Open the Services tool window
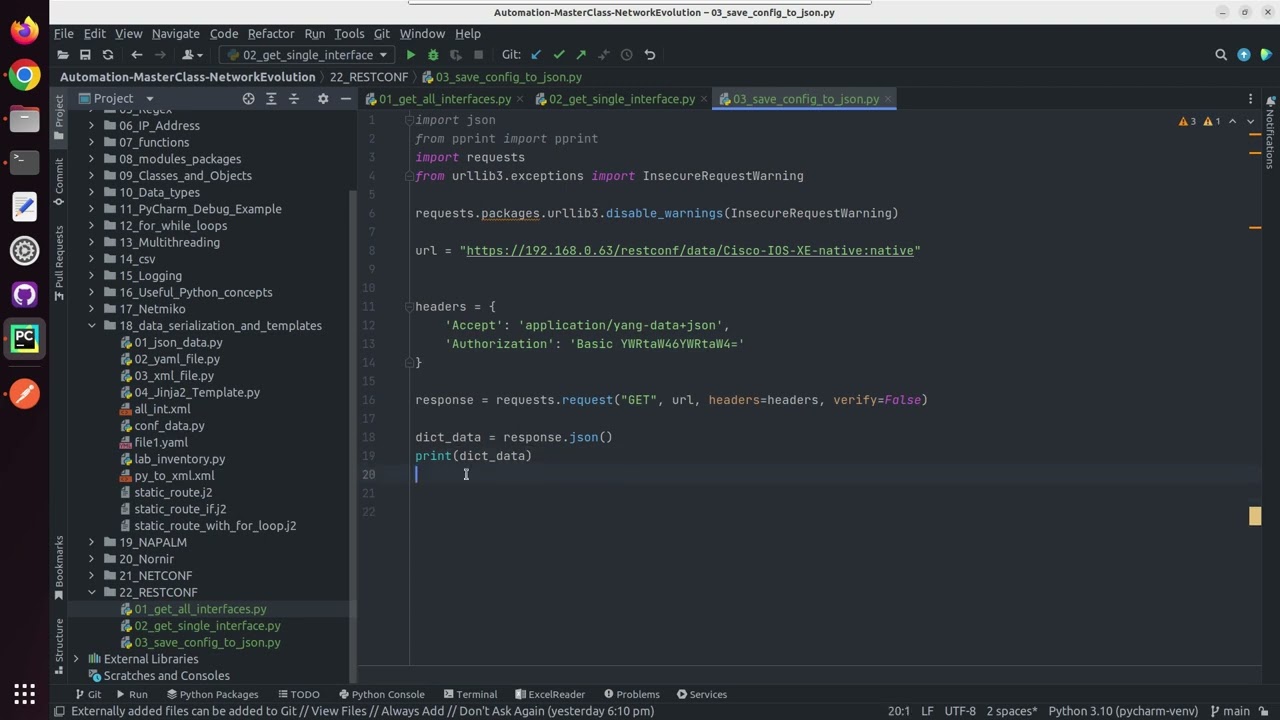Image resolution: width=1280 pixels, height=720 pixels. (702, 695)
